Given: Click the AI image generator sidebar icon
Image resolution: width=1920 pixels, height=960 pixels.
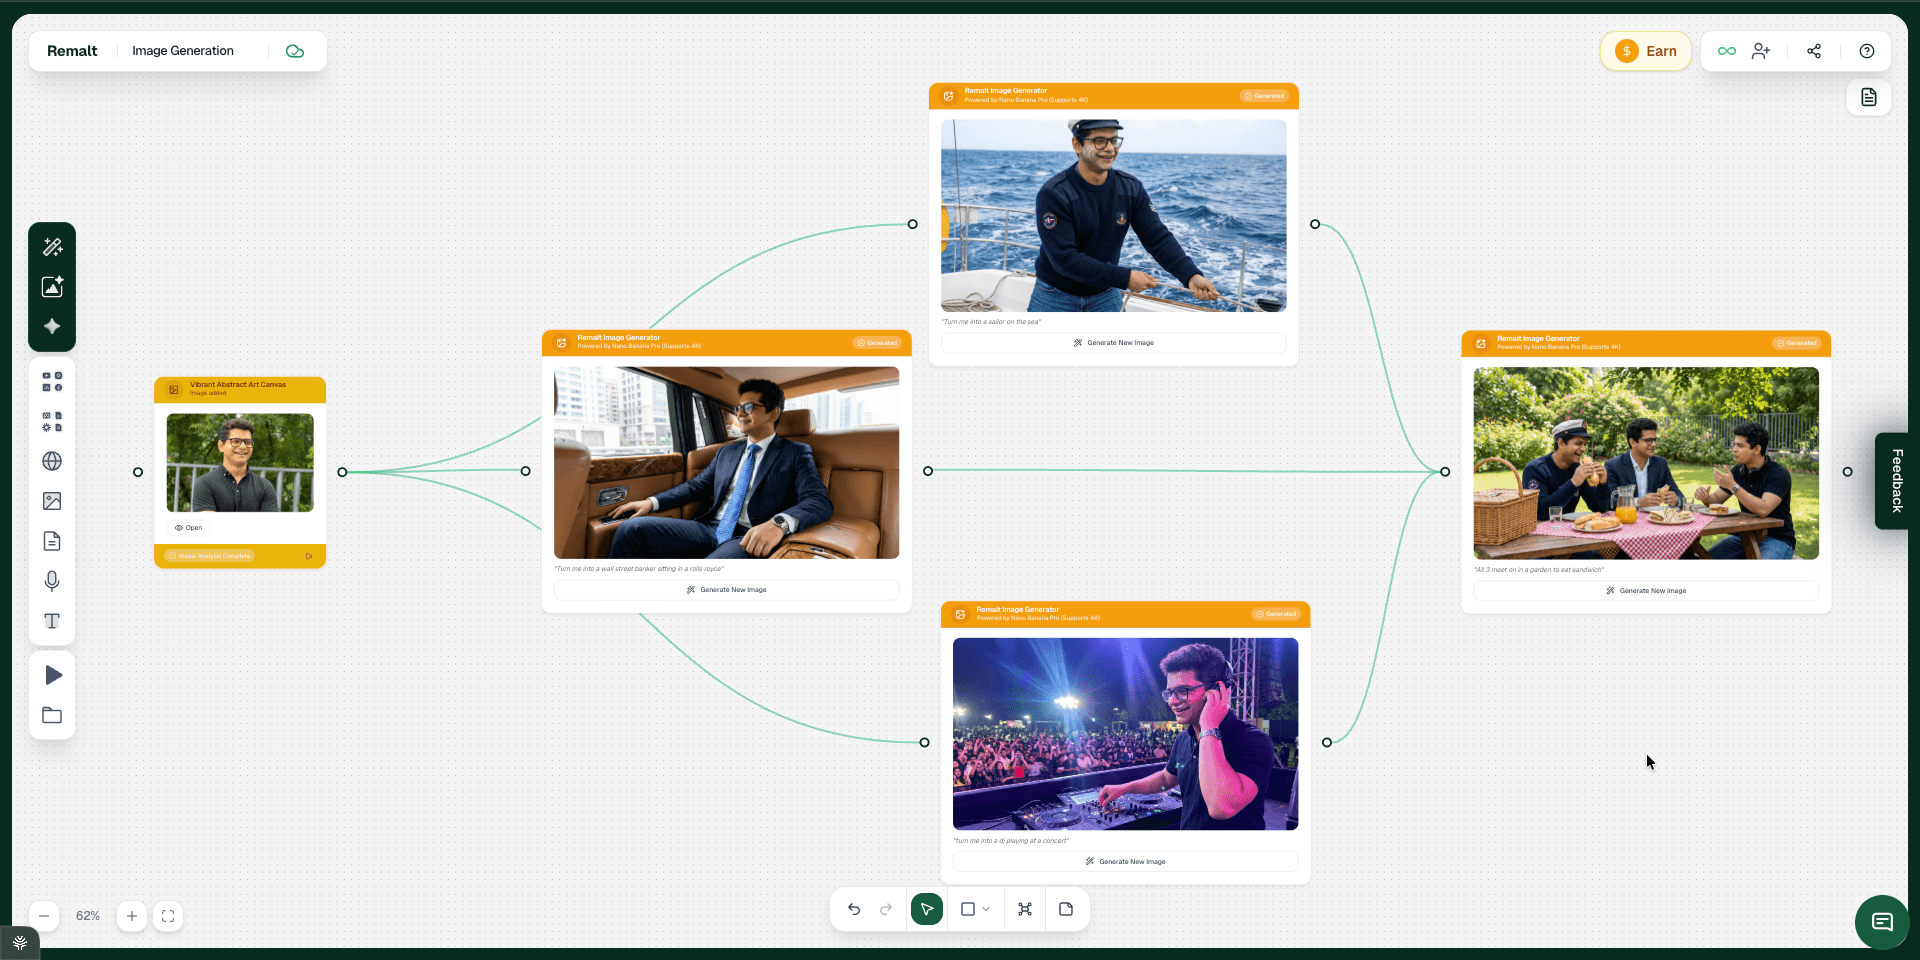Looking at the screenshot, I should [52, 287].
